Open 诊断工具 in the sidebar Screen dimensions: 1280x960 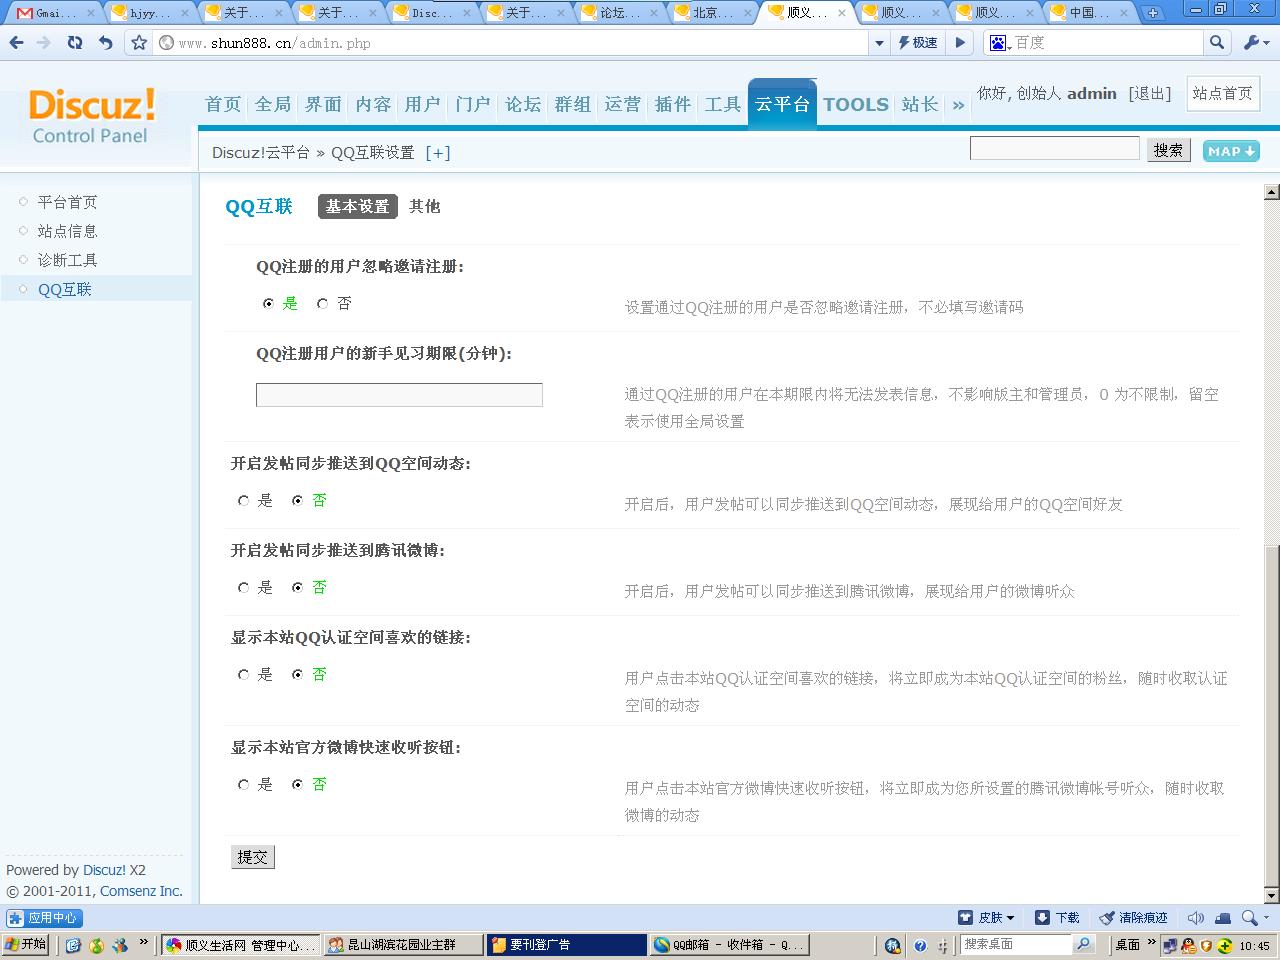tap(67, 260)
